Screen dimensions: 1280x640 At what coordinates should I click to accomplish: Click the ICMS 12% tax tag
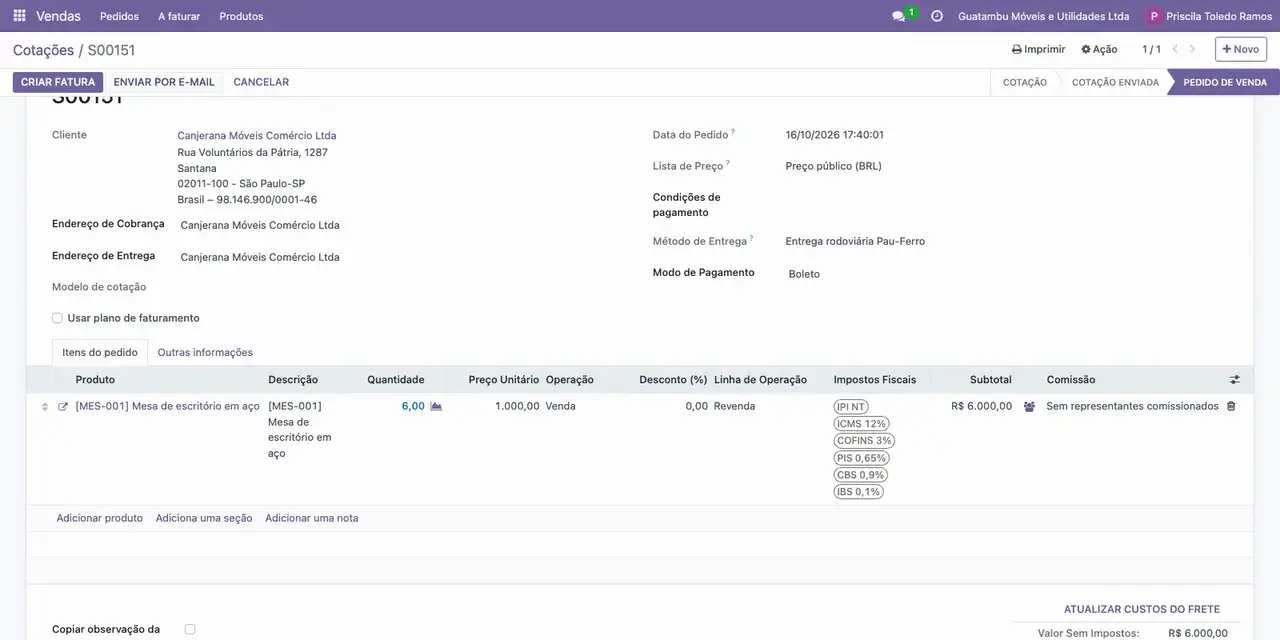861,424
